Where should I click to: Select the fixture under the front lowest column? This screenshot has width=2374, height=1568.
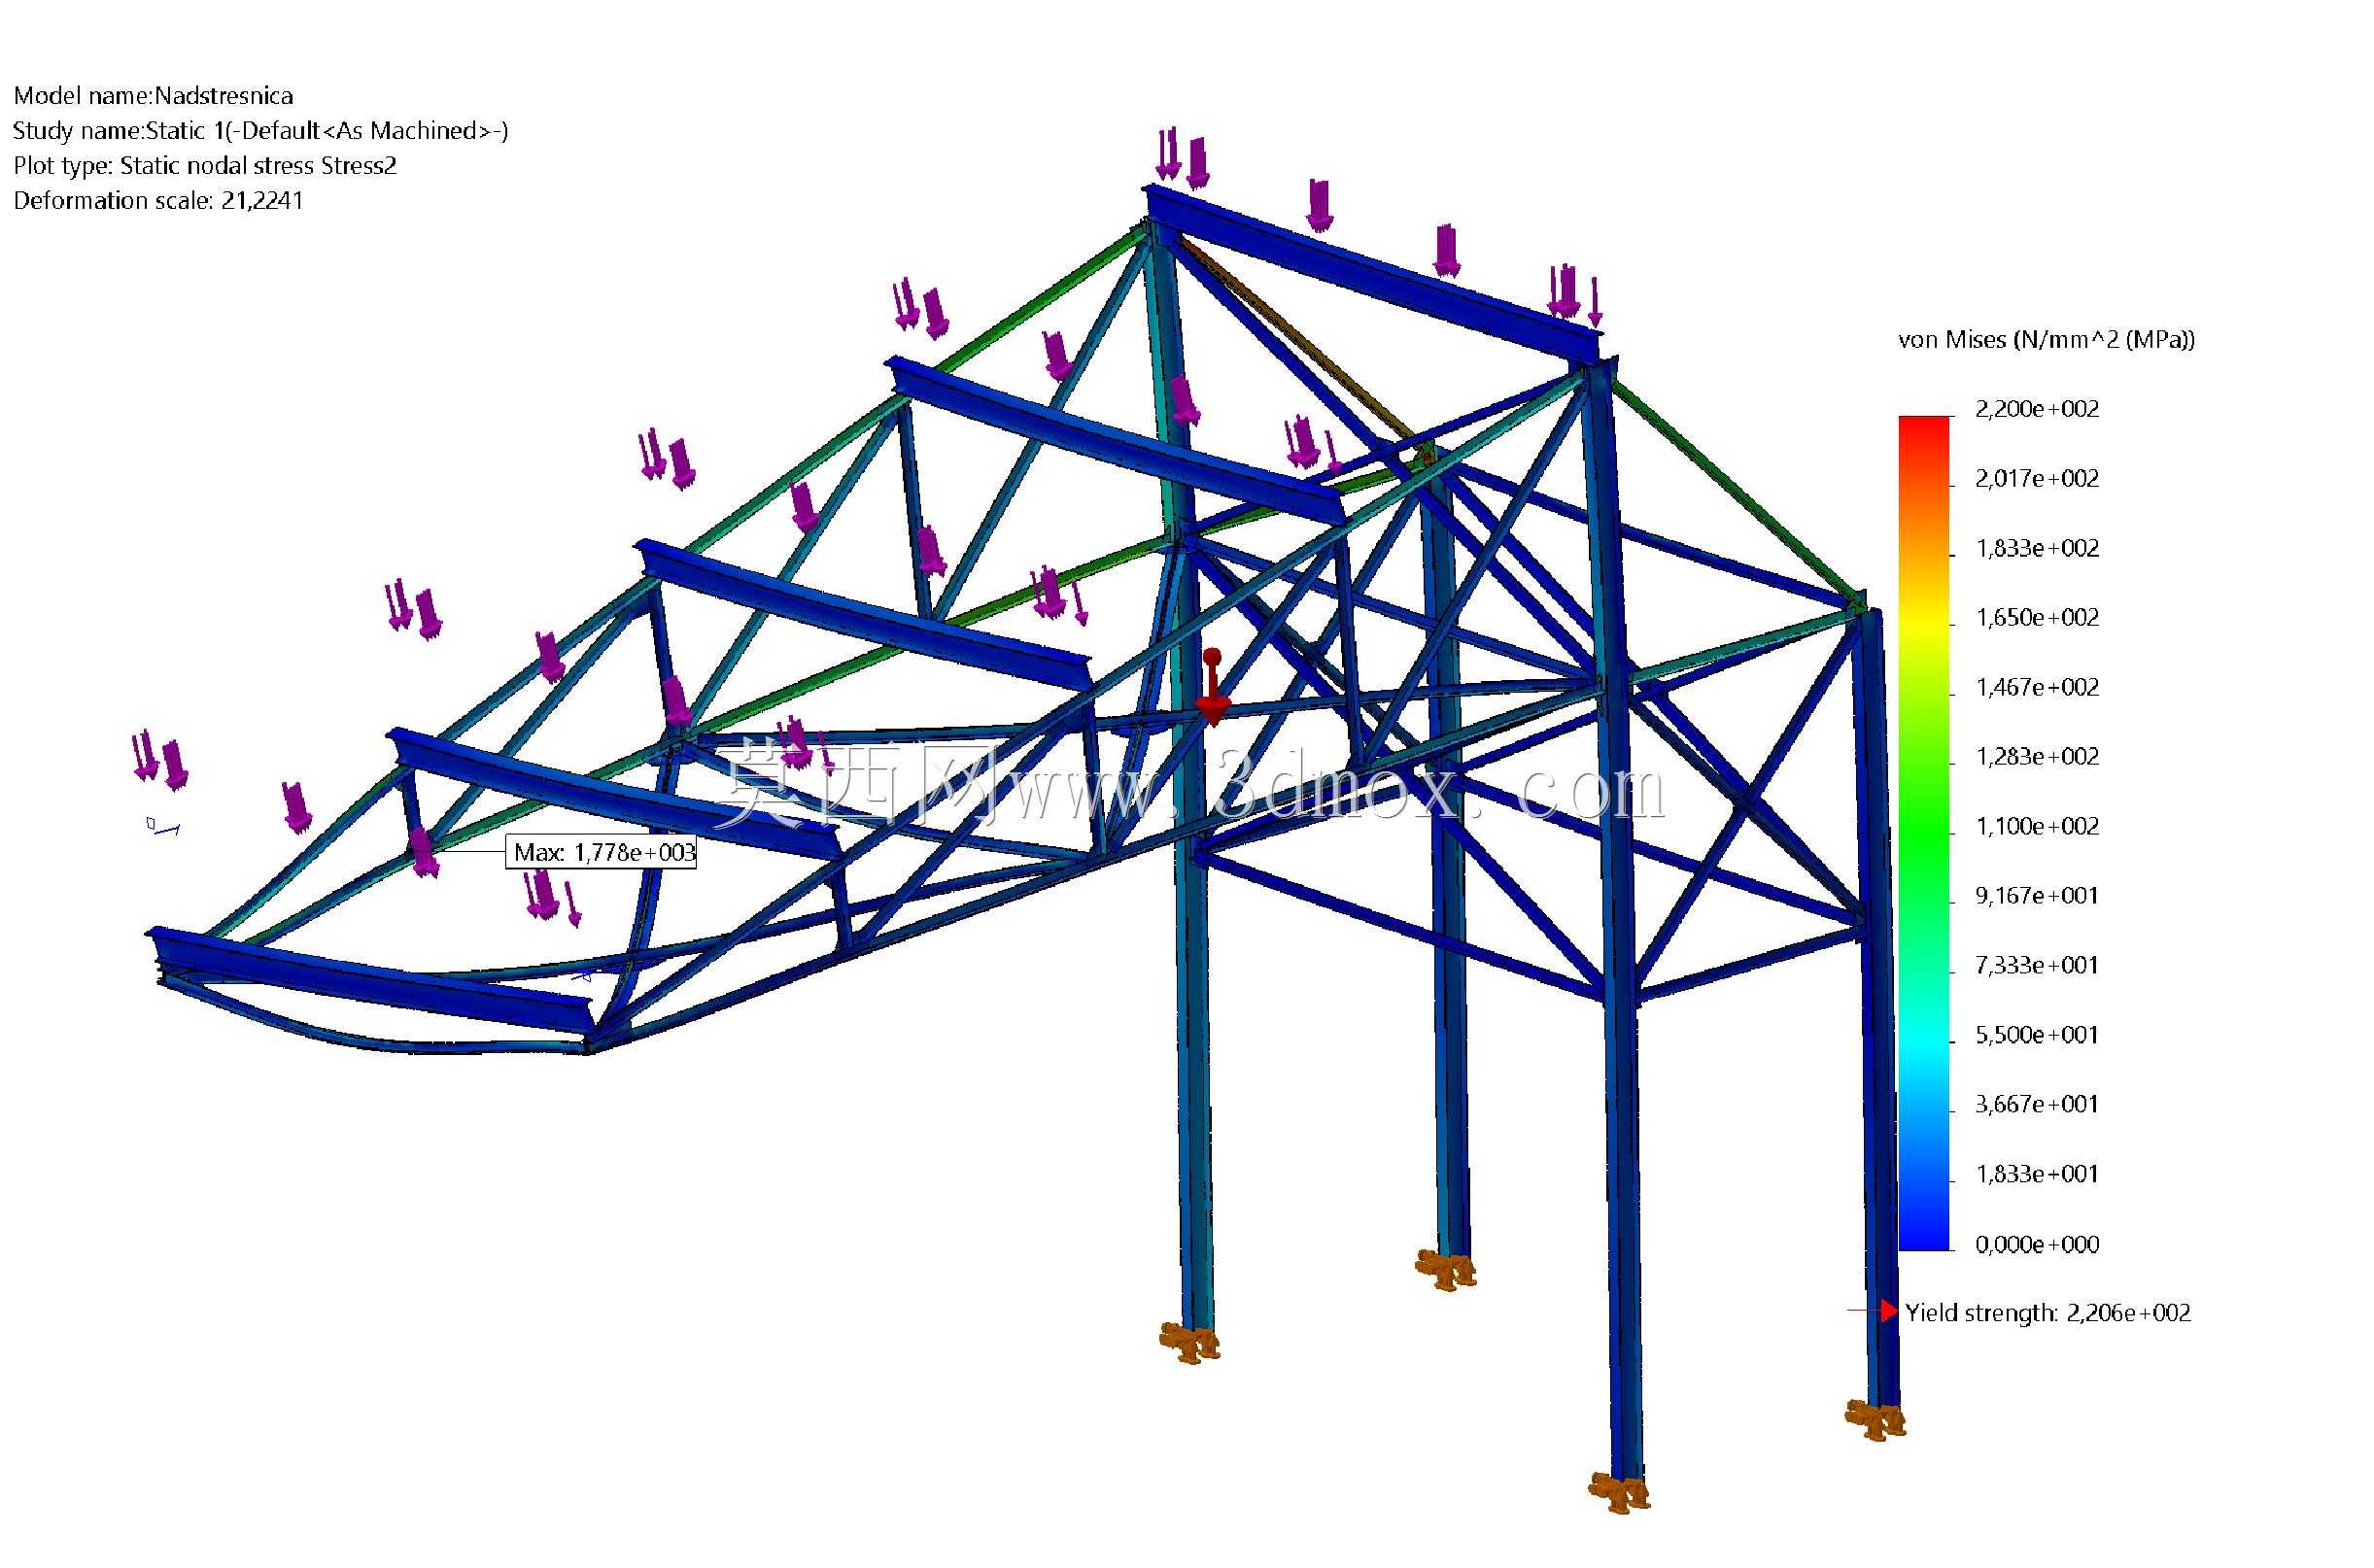[1619, 1492]
